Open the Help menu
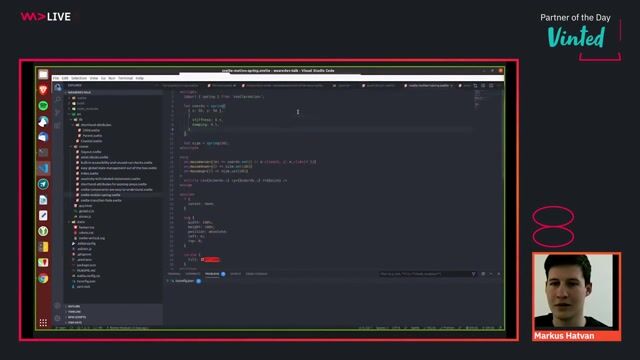The width and height of the screenshot is (640, 360). tap(140, 78)
